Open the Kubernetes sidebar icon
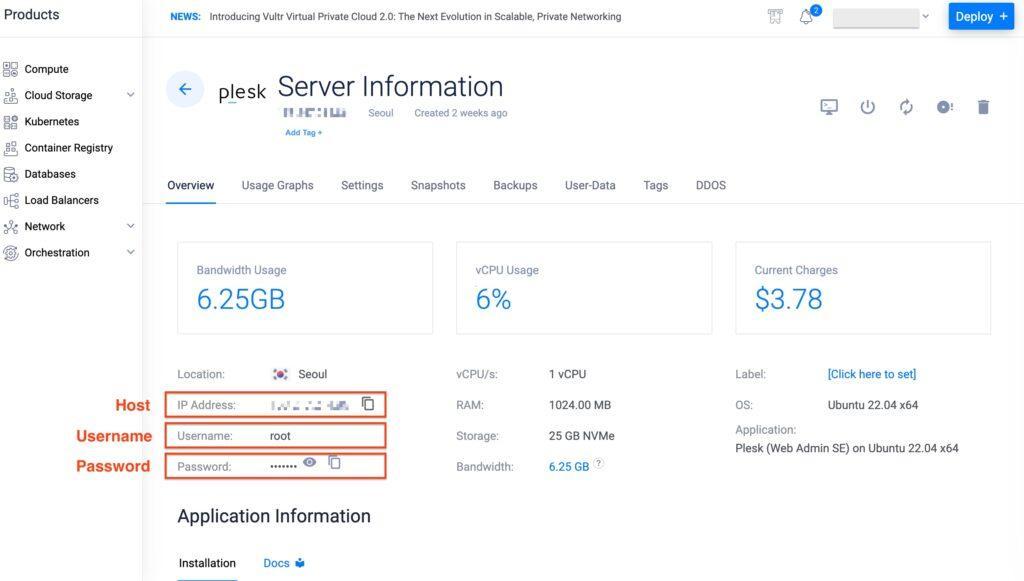Viewport: 1024px width, 581px height. [x=10, y=121]
